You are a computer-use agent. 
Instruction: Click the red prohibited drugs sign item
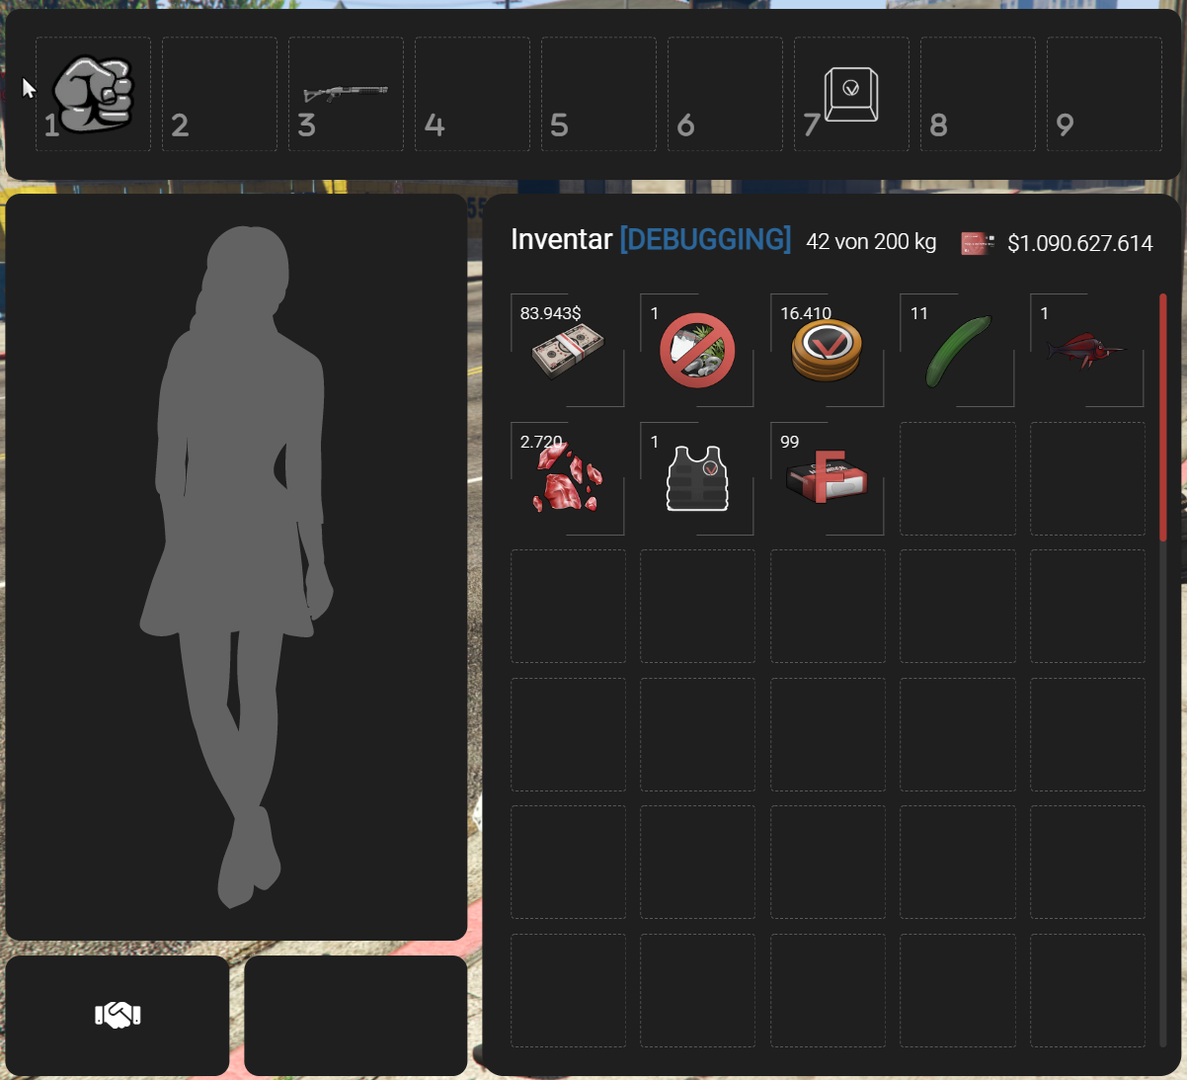coord(697,351)
